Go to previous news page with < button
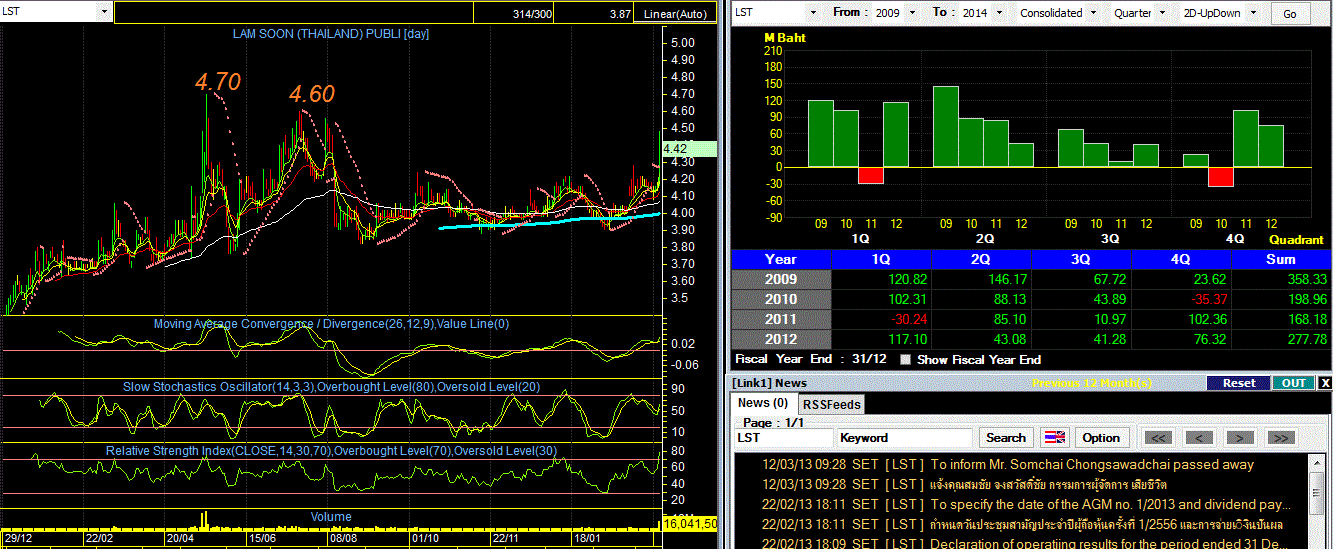The width and height of the screenshot is (1333, 549). tap(1199, 438)
